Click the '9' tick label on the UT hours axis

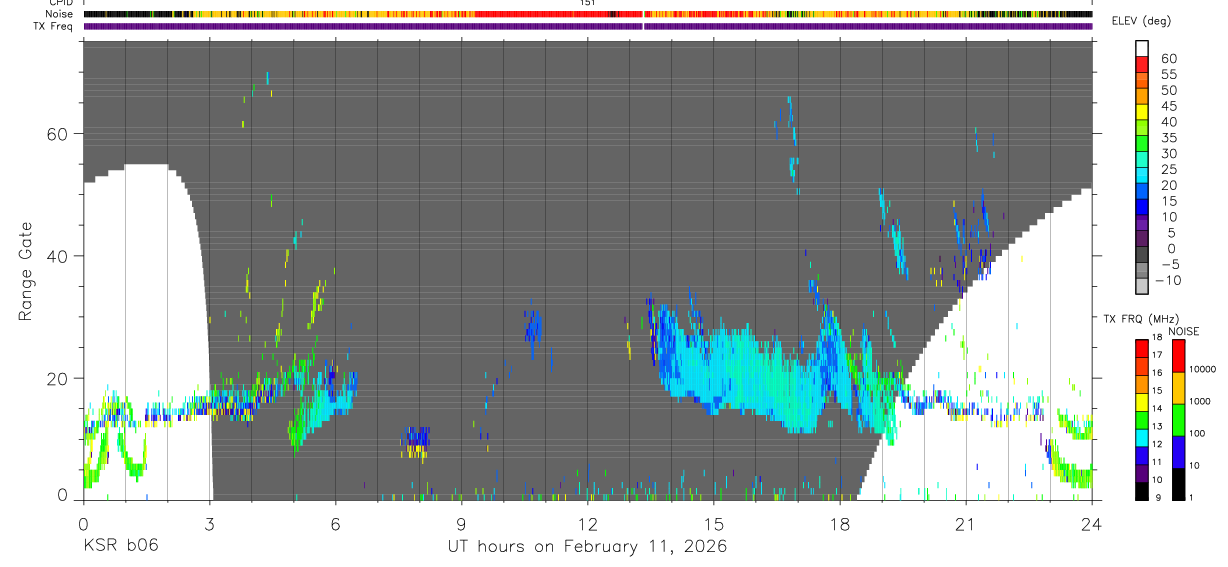pos(461,523)
